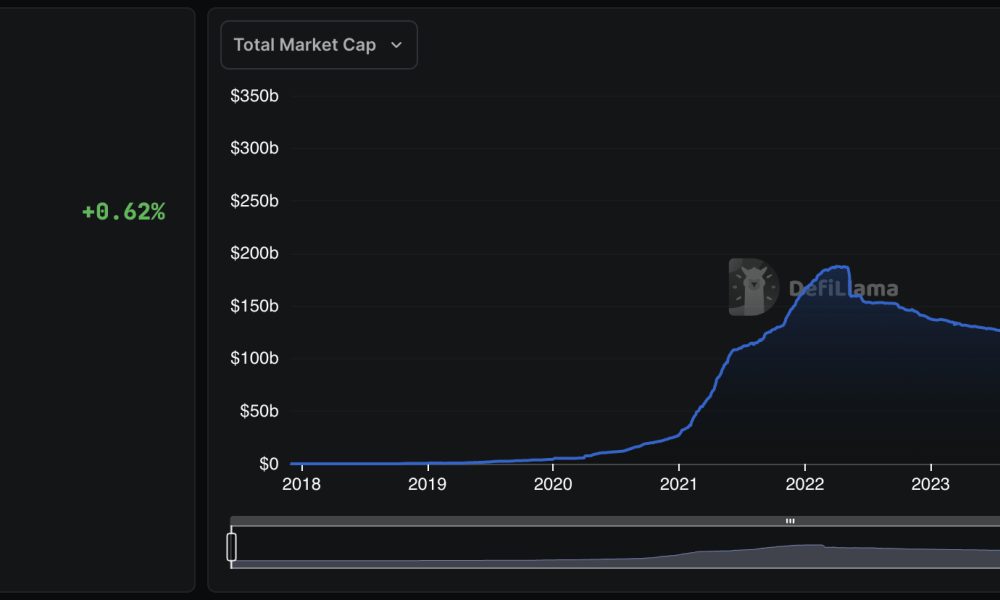Click the 2018 axis label

click(x=302, y=484)
